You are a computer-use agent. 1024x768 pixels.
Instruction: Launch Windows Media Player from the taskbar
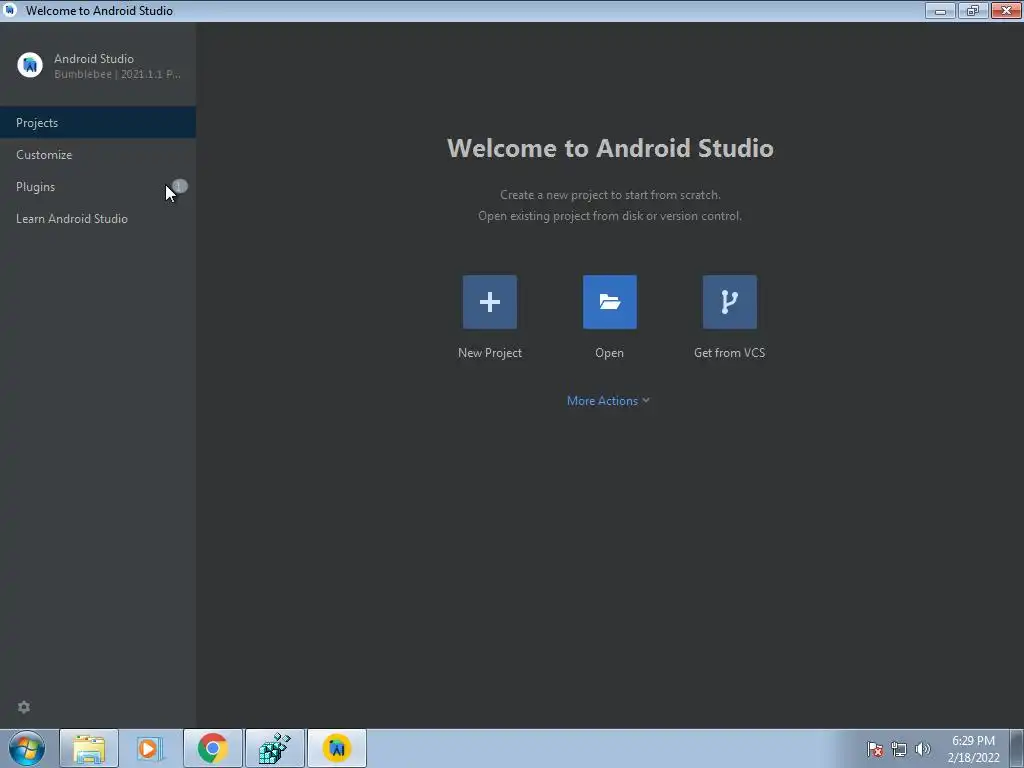150,748
